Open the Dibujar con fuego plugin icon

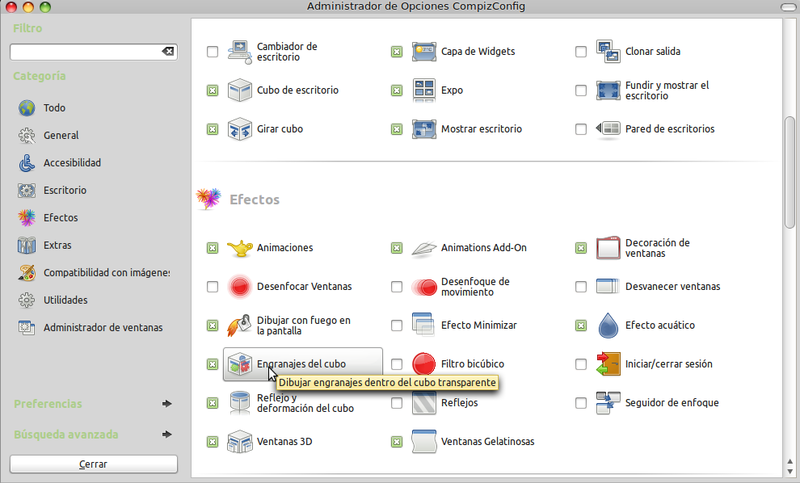coord(240,325)
